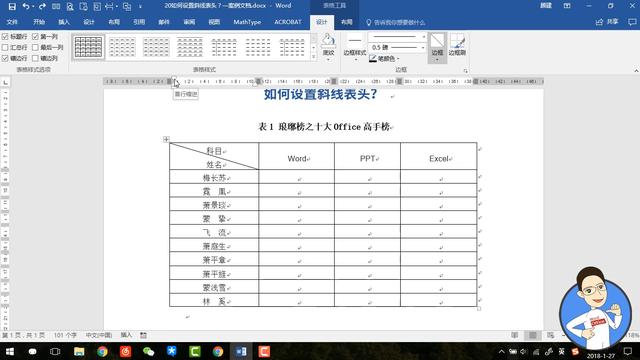640x360 pixels.
Task: Click the print preview magnifier icon in the quick access toolbar
Action: pyautogui.click(x=70, y=6)
